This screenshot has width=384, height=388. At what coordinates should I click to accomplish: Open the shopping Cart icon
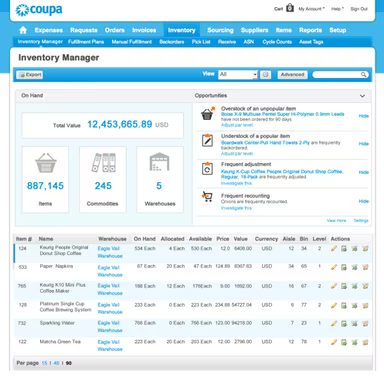pyautogui.click(x=290, y=8)
